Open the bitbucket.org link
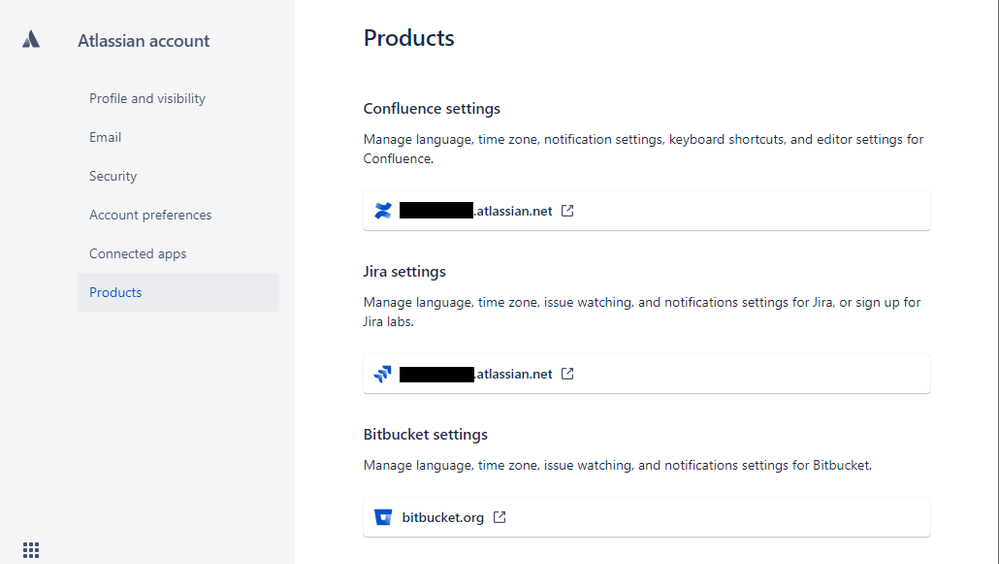The image size is (999, 564). click(x=443, y=517)
